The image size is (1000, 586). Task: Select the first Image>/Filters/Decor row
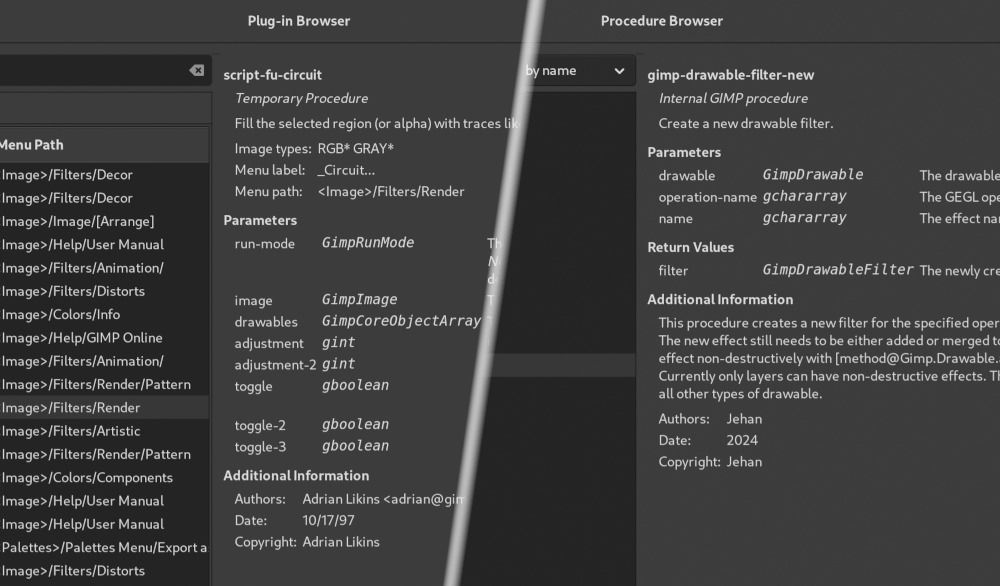(x=104, y=175)
